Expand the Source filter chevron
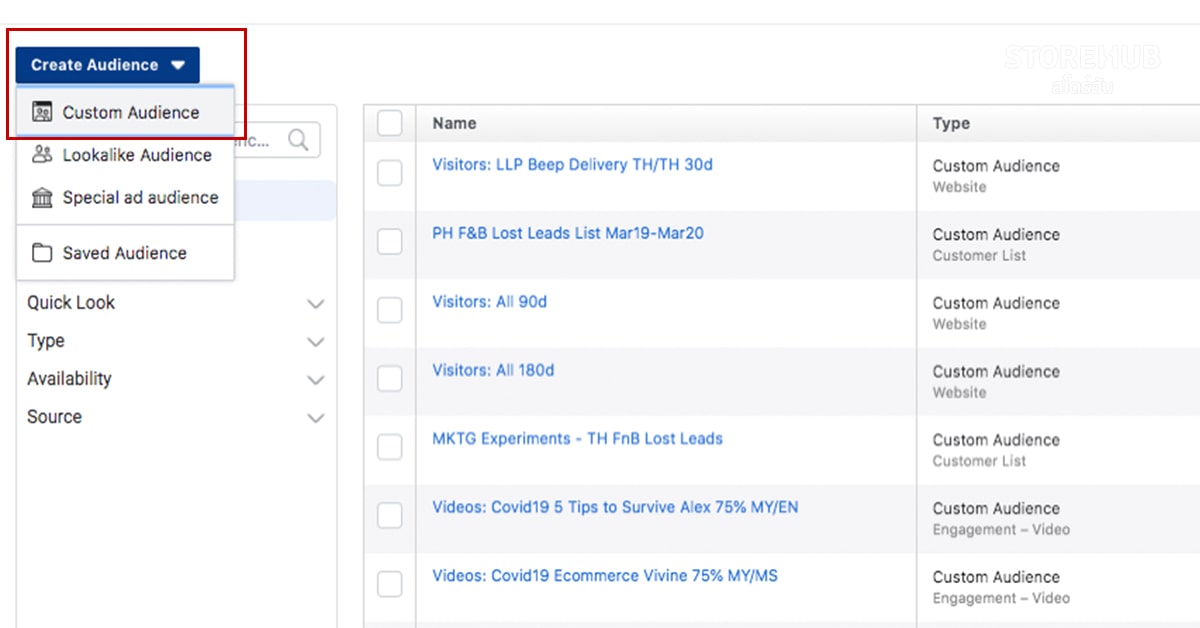The height and width of the screenshot is (628, 1200). pyautogui.click(x=316, y=418)
